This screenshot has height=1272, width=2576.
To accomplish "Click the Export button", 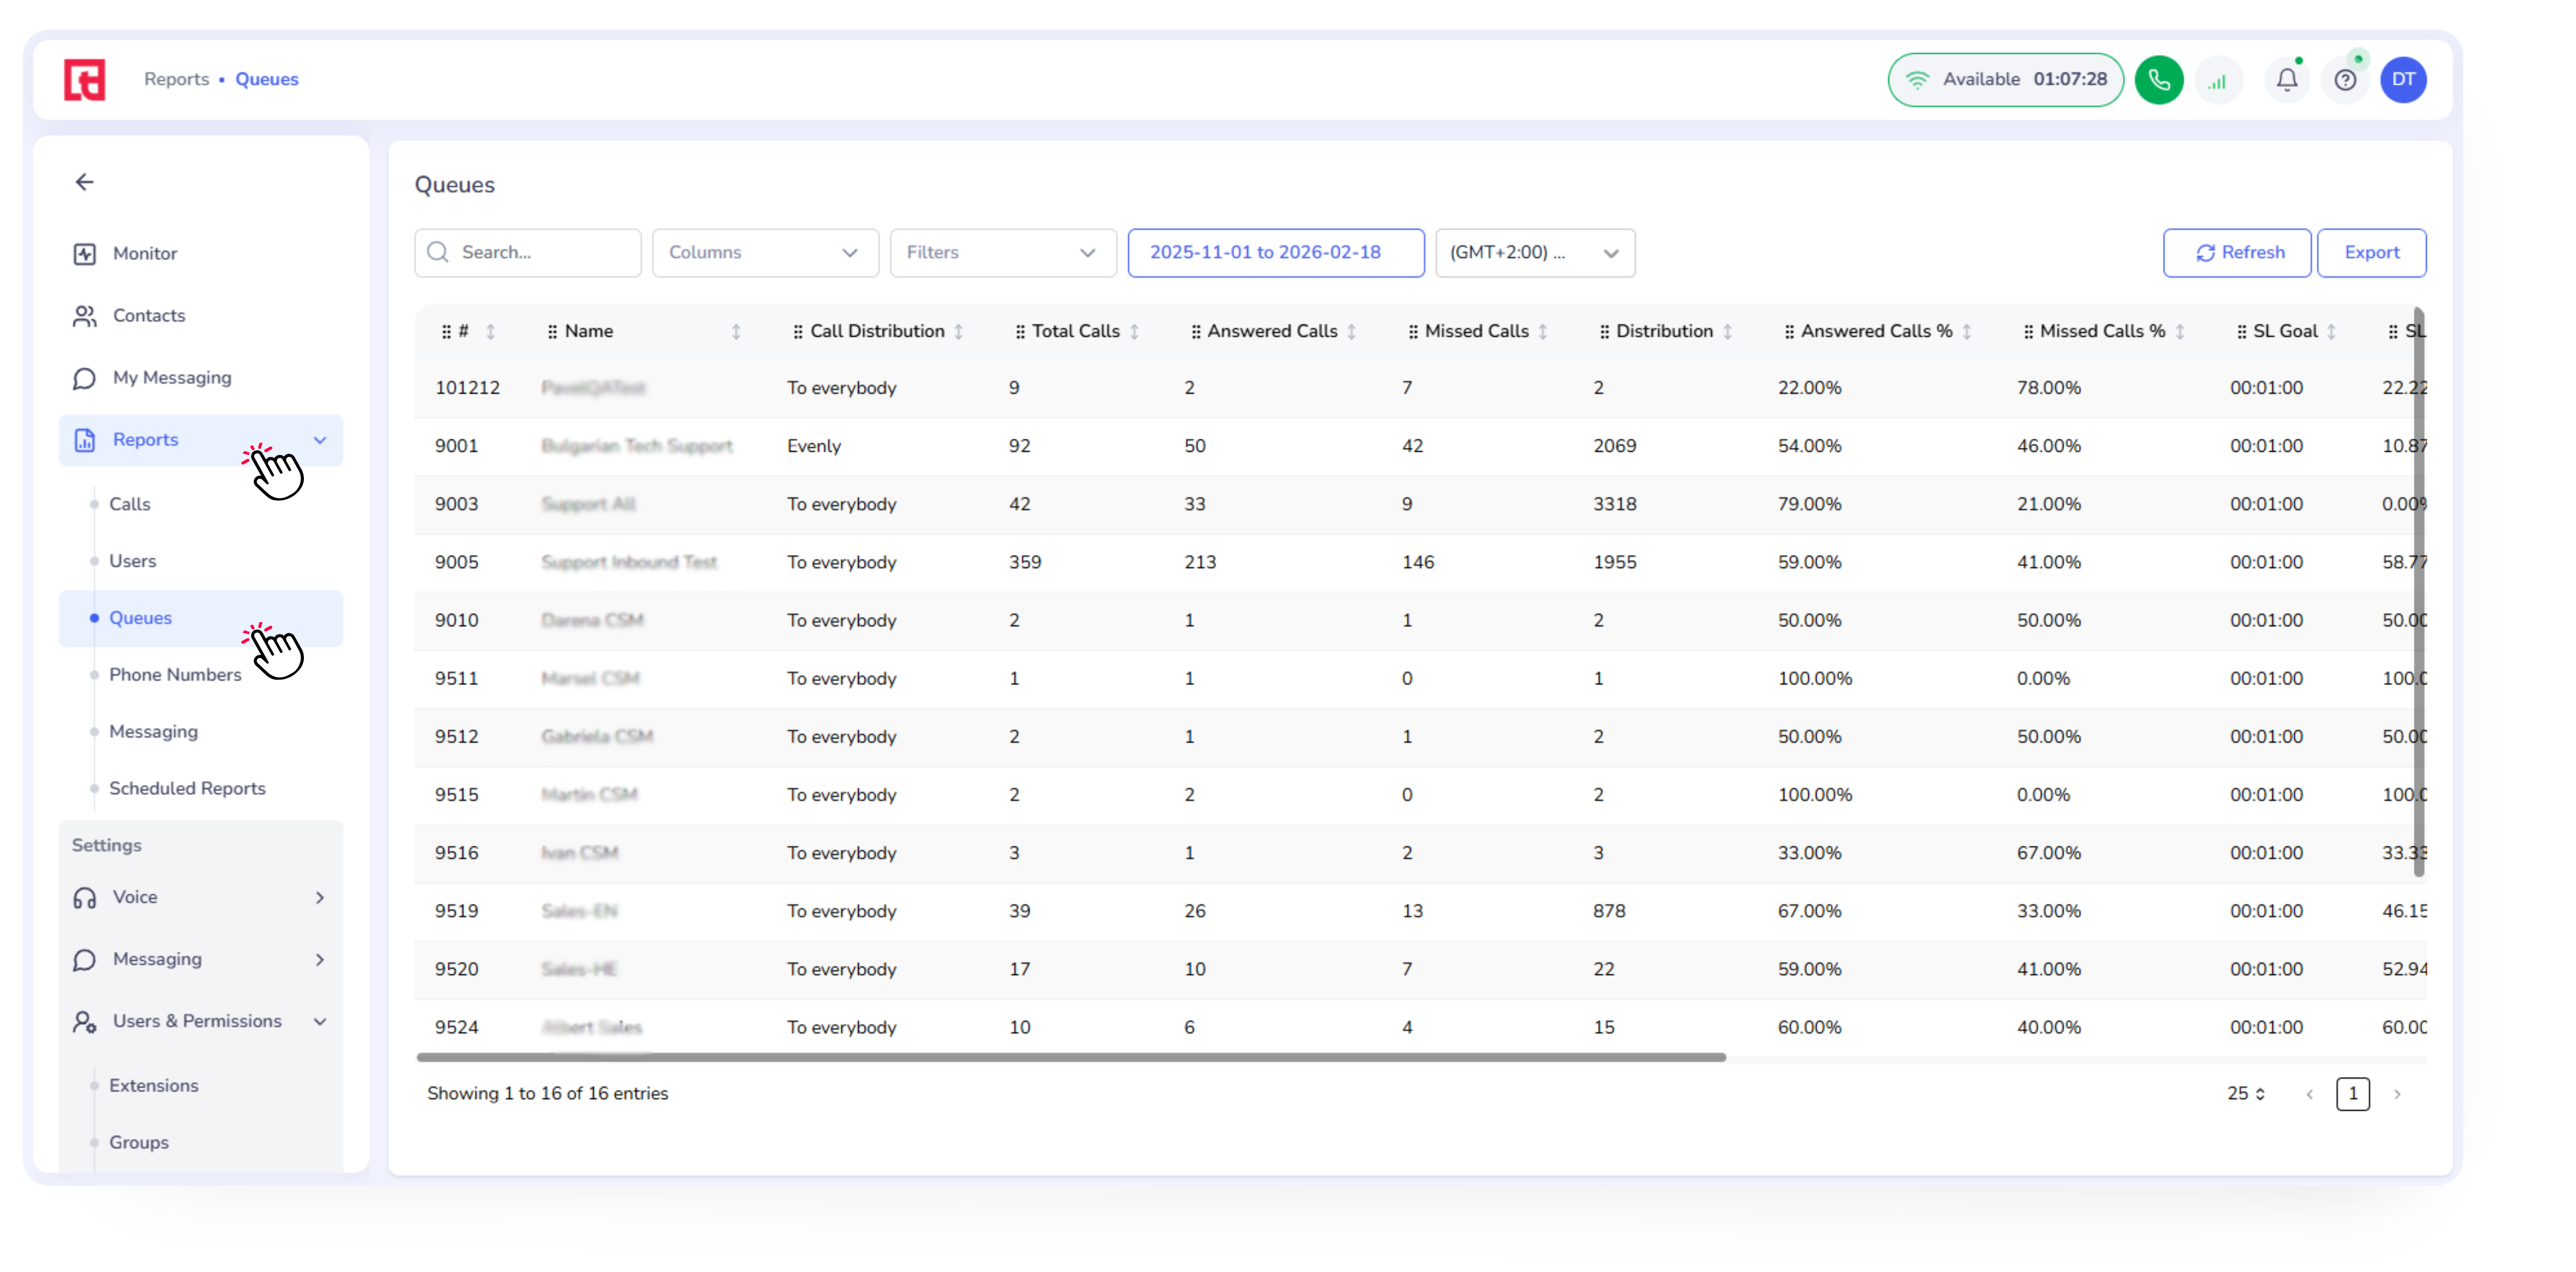I will point(2371,253).
